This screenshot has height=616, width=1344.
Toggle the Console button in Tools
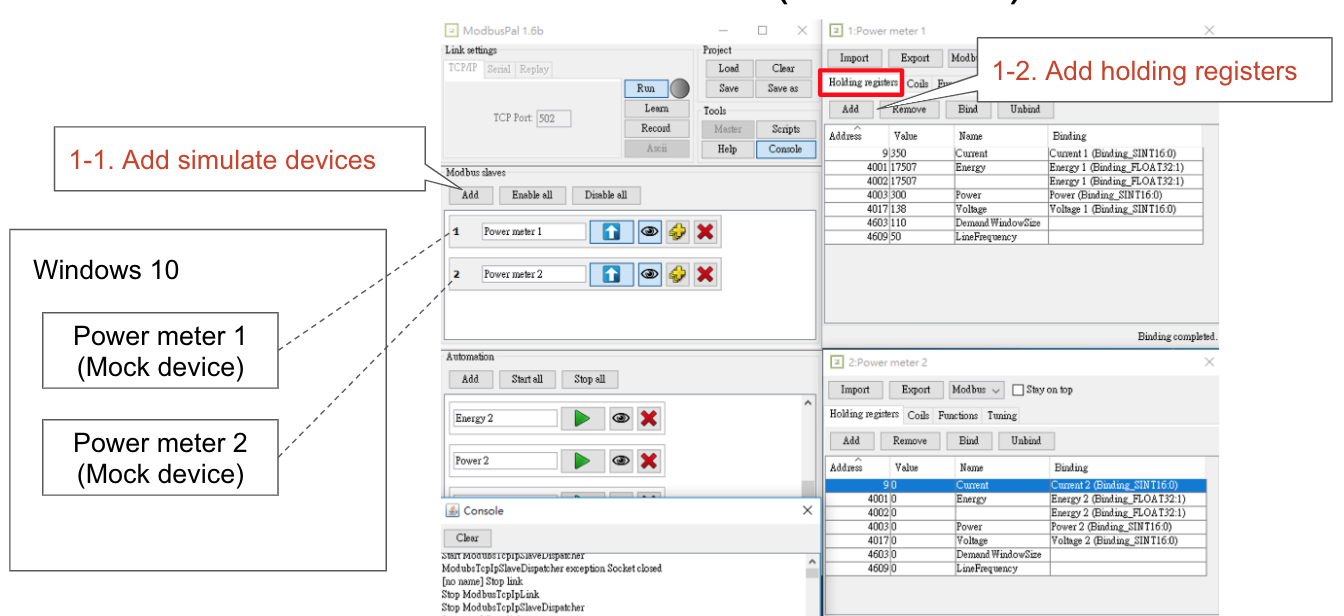(x=785, y=149)
